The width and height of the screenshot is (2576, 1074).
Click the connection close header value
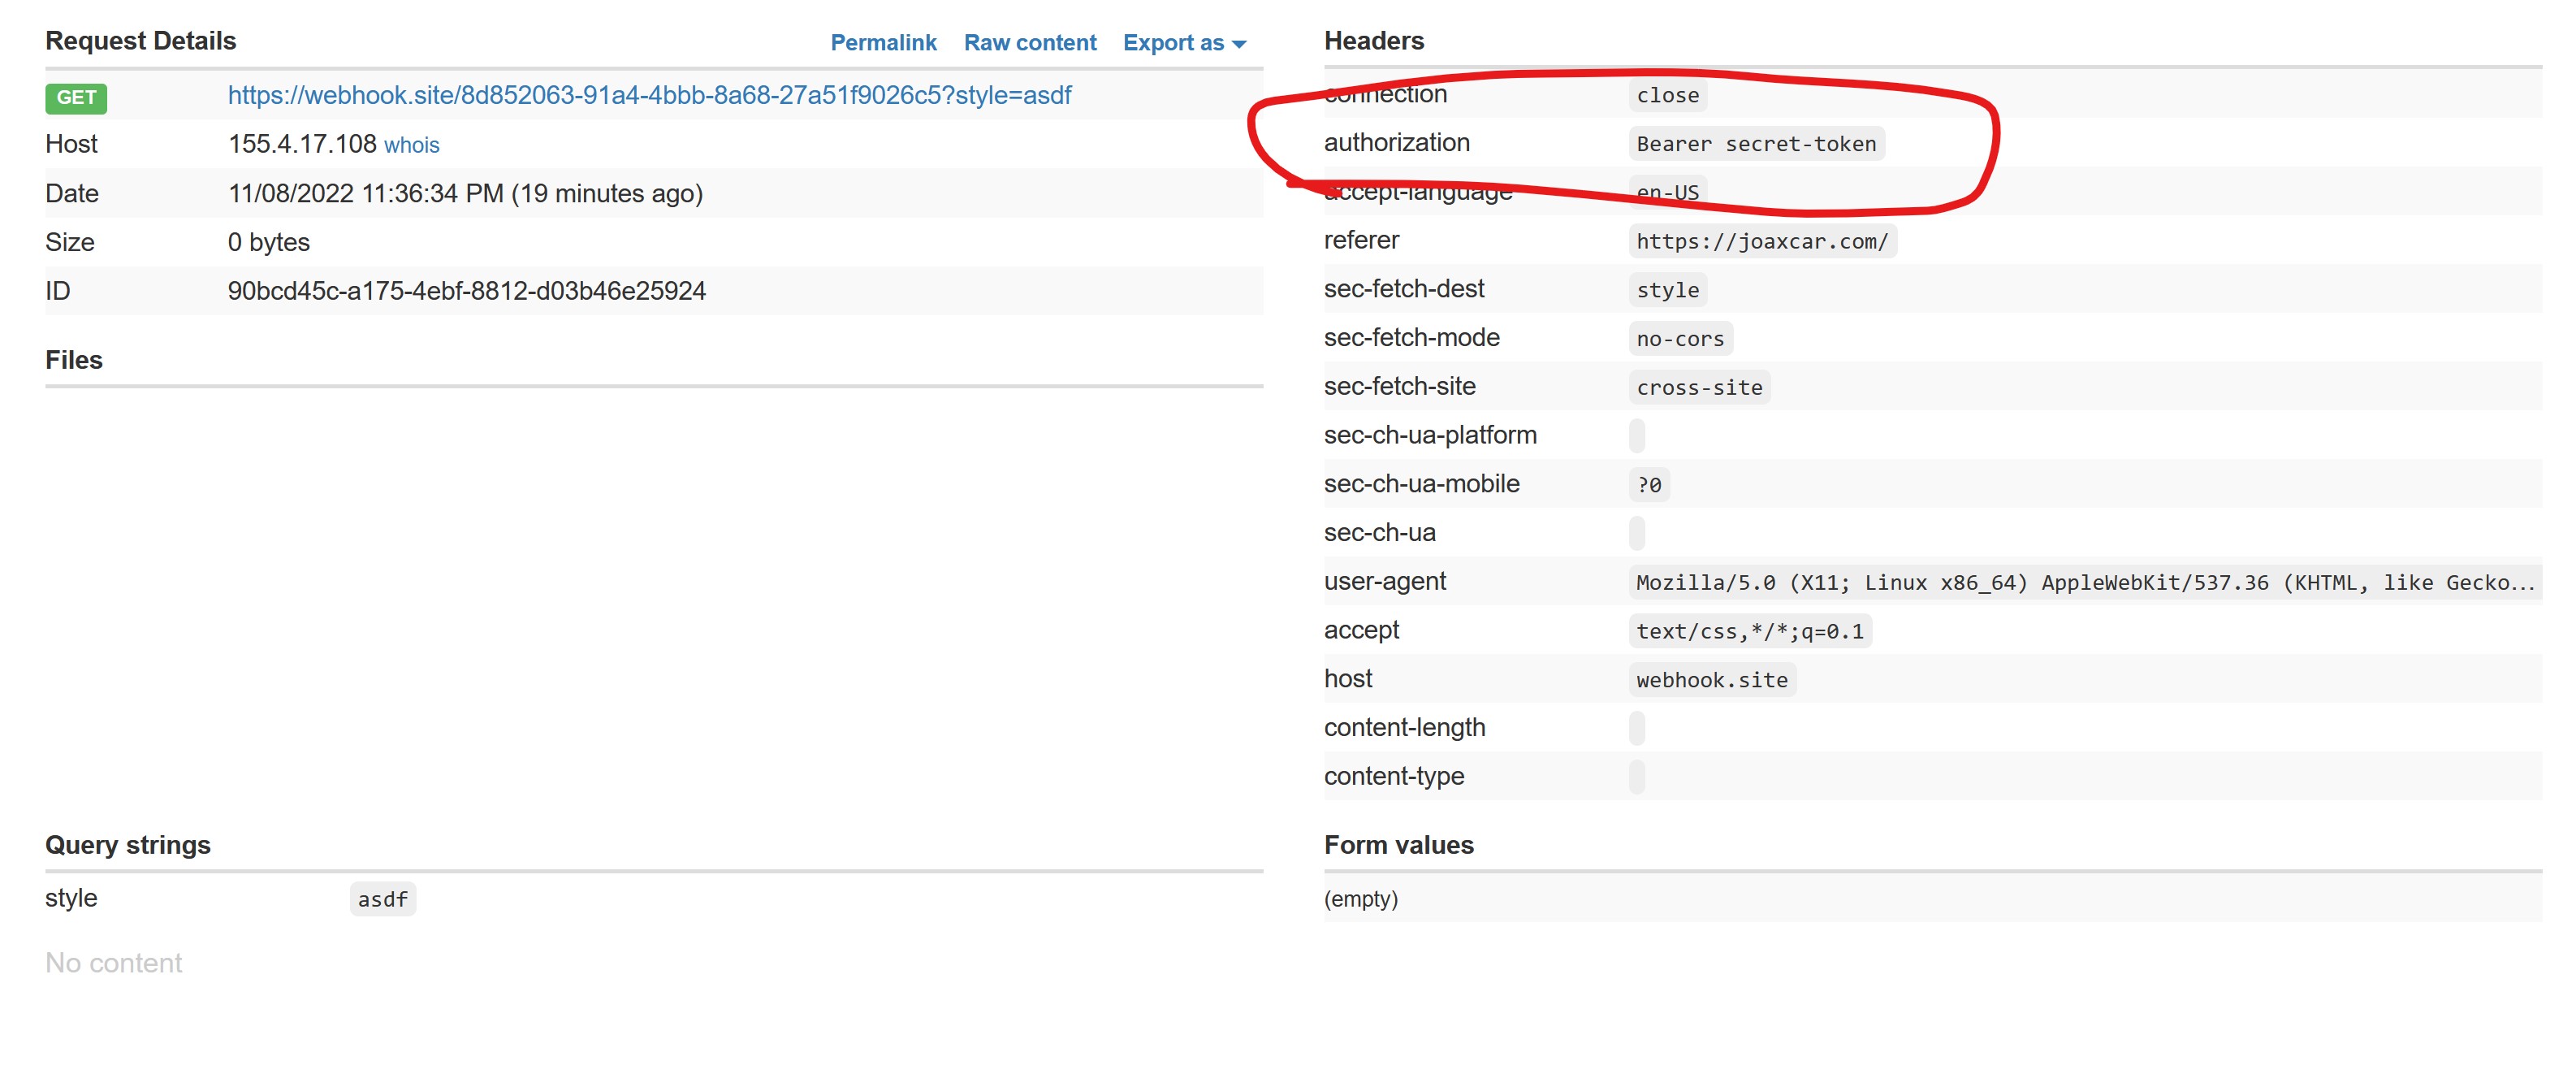[1667, 95]
